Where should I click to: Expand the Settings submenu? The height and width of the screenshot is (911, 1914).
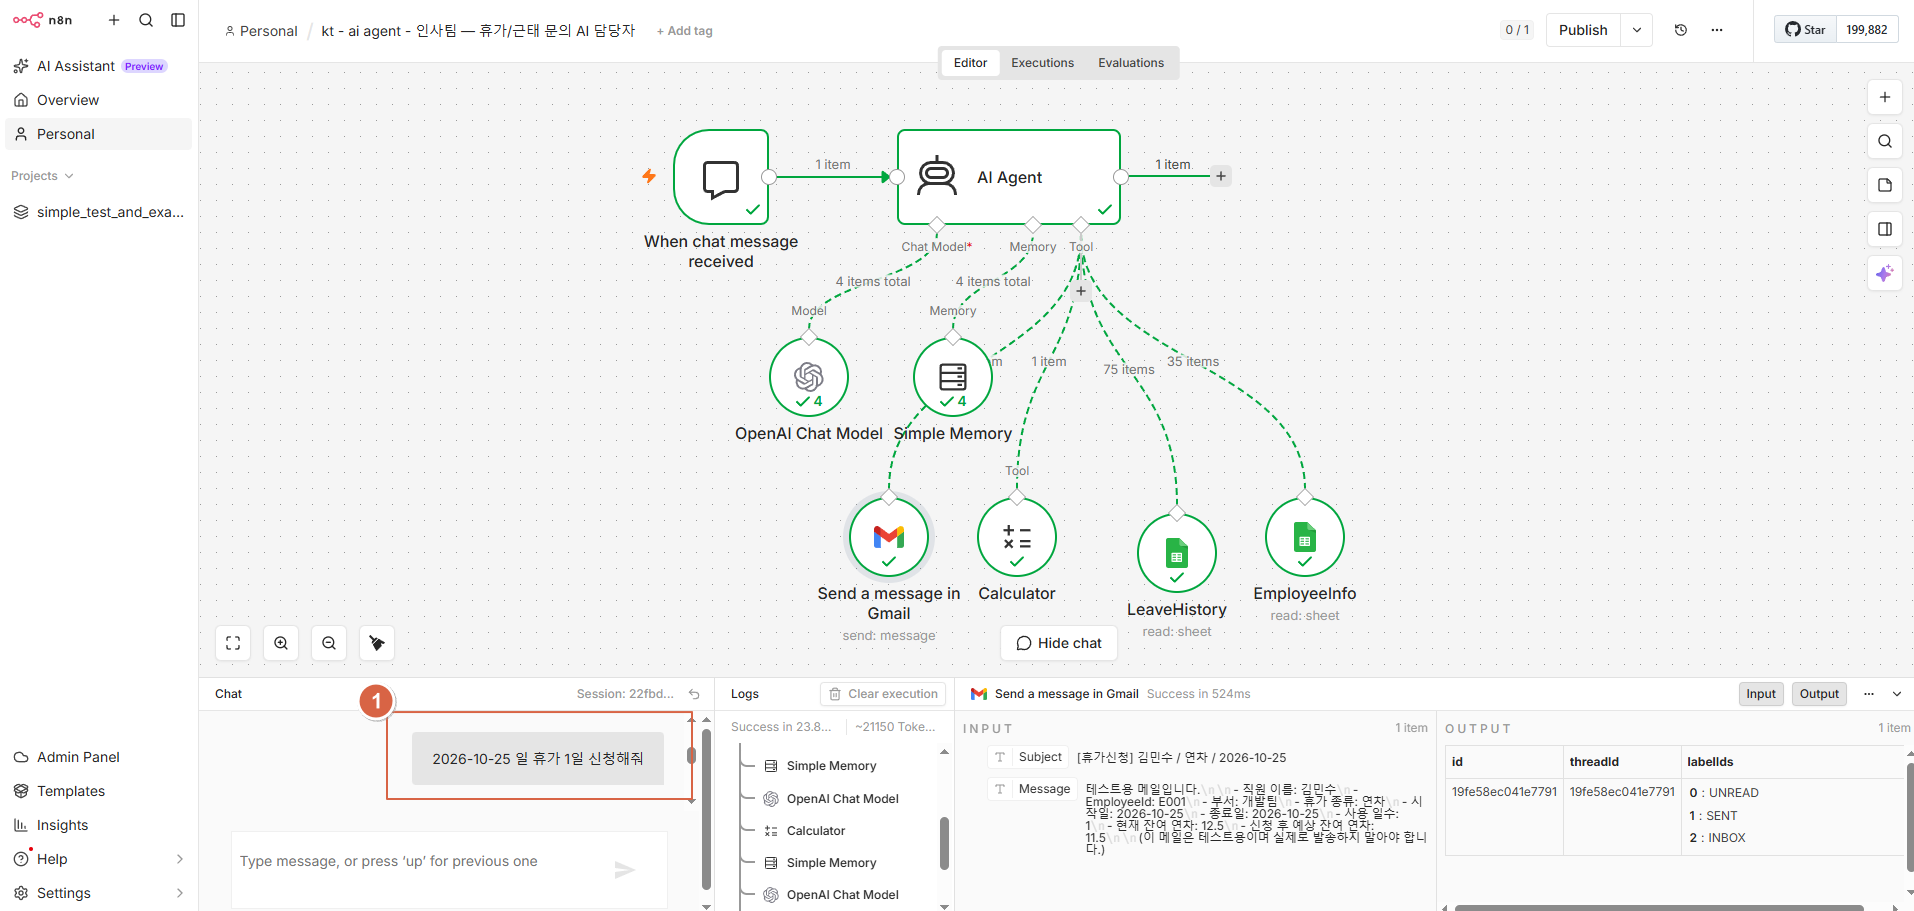[x=180, y=893]
